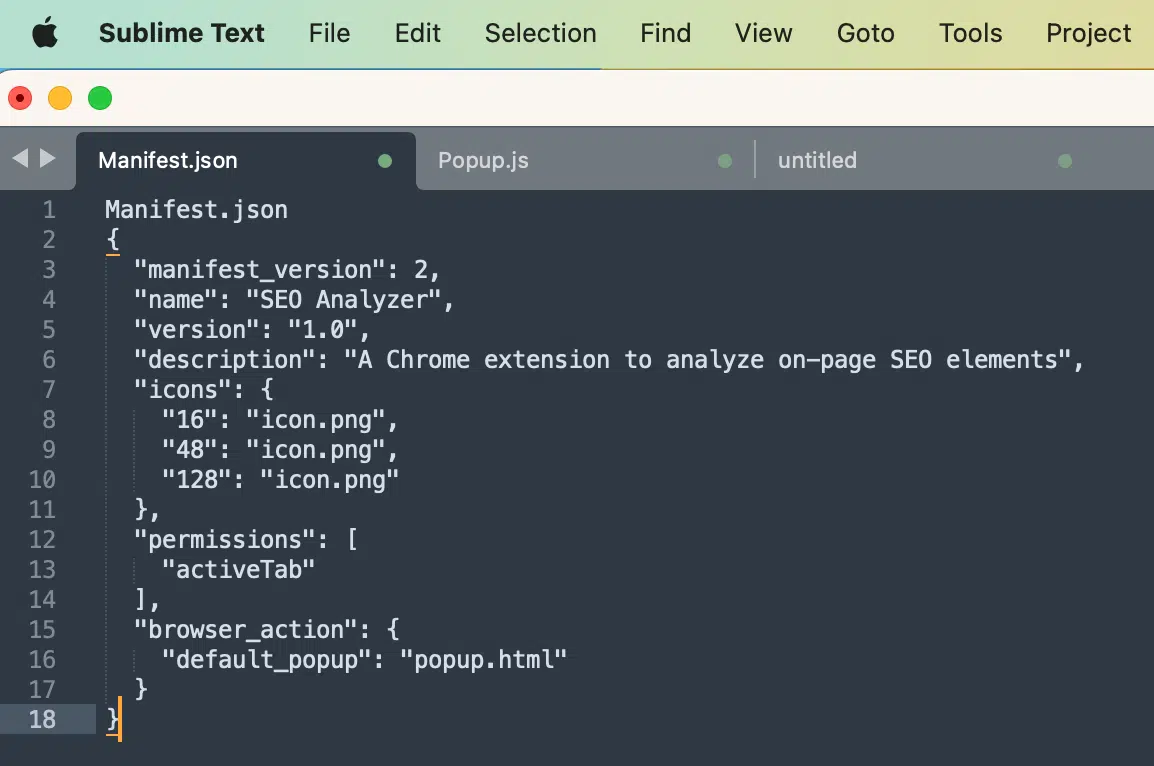Close the Manifest.json tab via unsaved dot
The width and height of the screenshot is (1154, 766).
385,161
